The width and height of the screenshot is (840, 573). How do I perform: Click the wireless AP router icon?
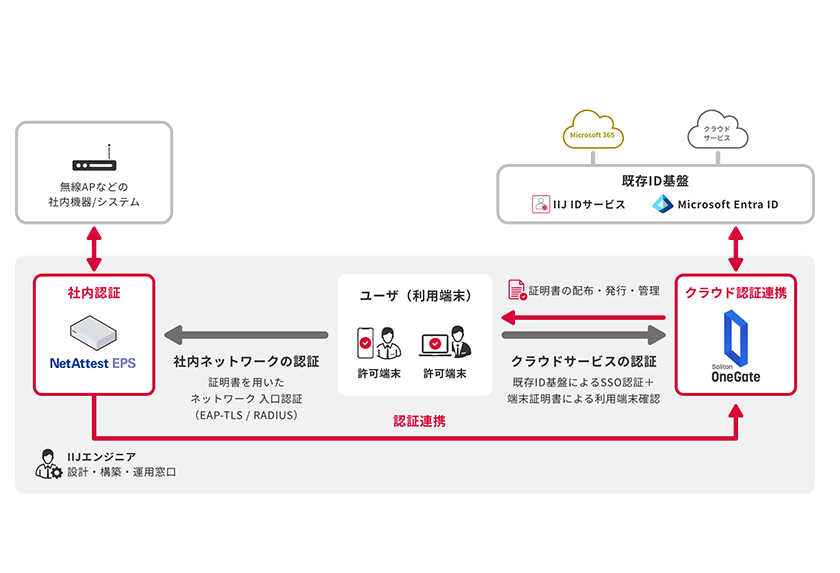point(94,164)
